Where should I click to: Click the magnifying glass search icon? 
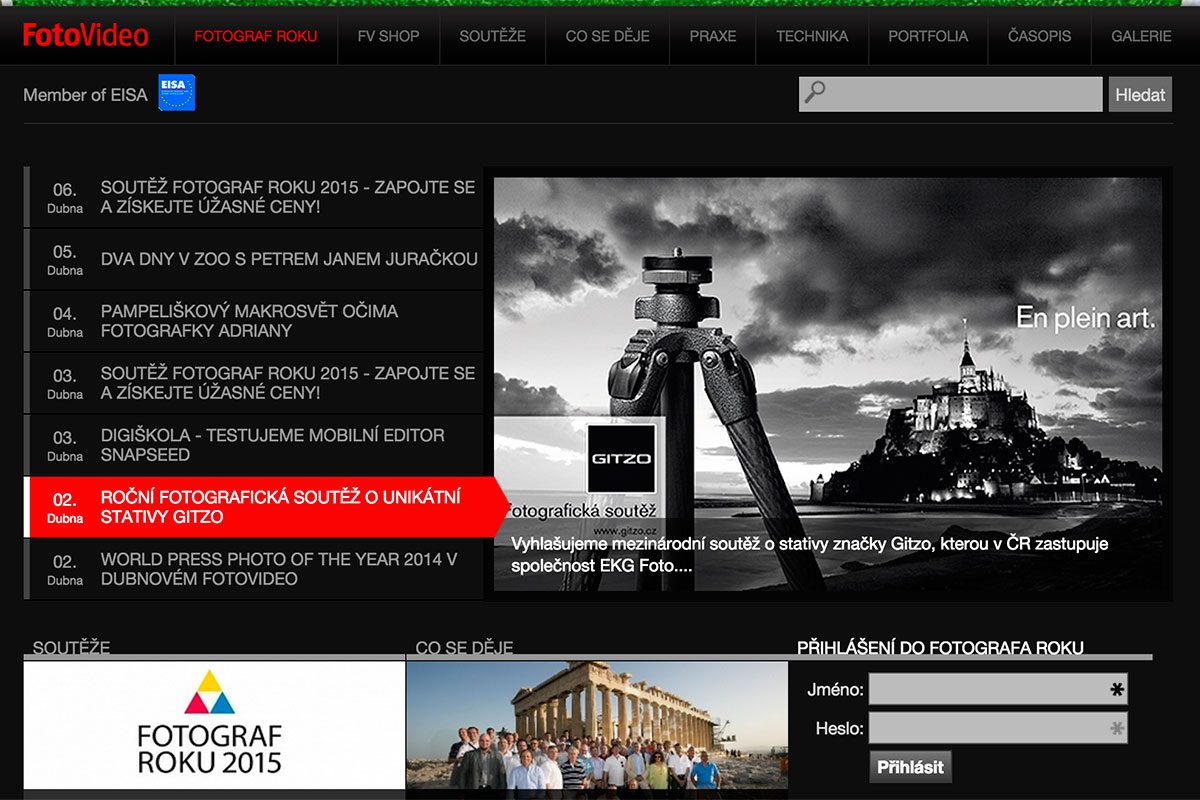point(815,93)
